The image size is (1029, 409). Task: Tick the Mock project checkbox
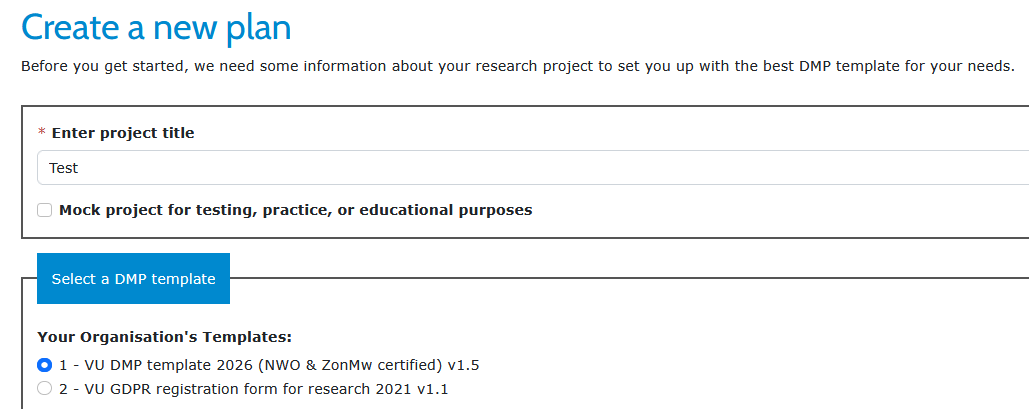pyautogui.click(x=44, y=210)
